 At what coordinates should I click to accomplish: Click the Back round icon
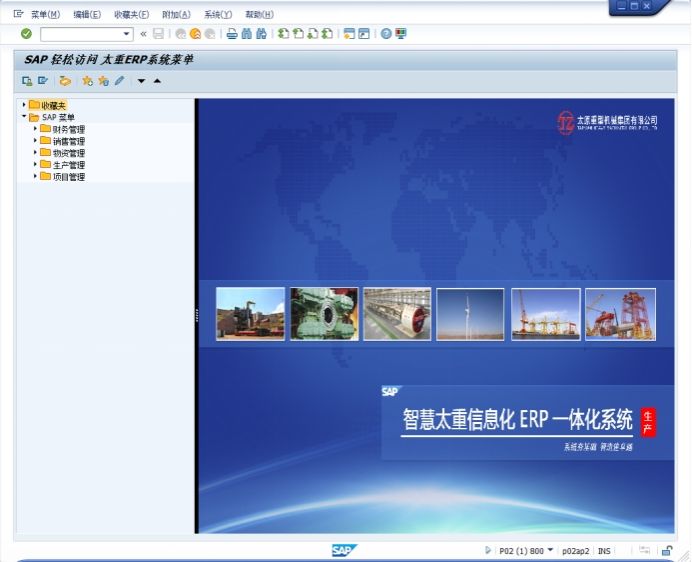pyautogui.click(x=181, y=34)
